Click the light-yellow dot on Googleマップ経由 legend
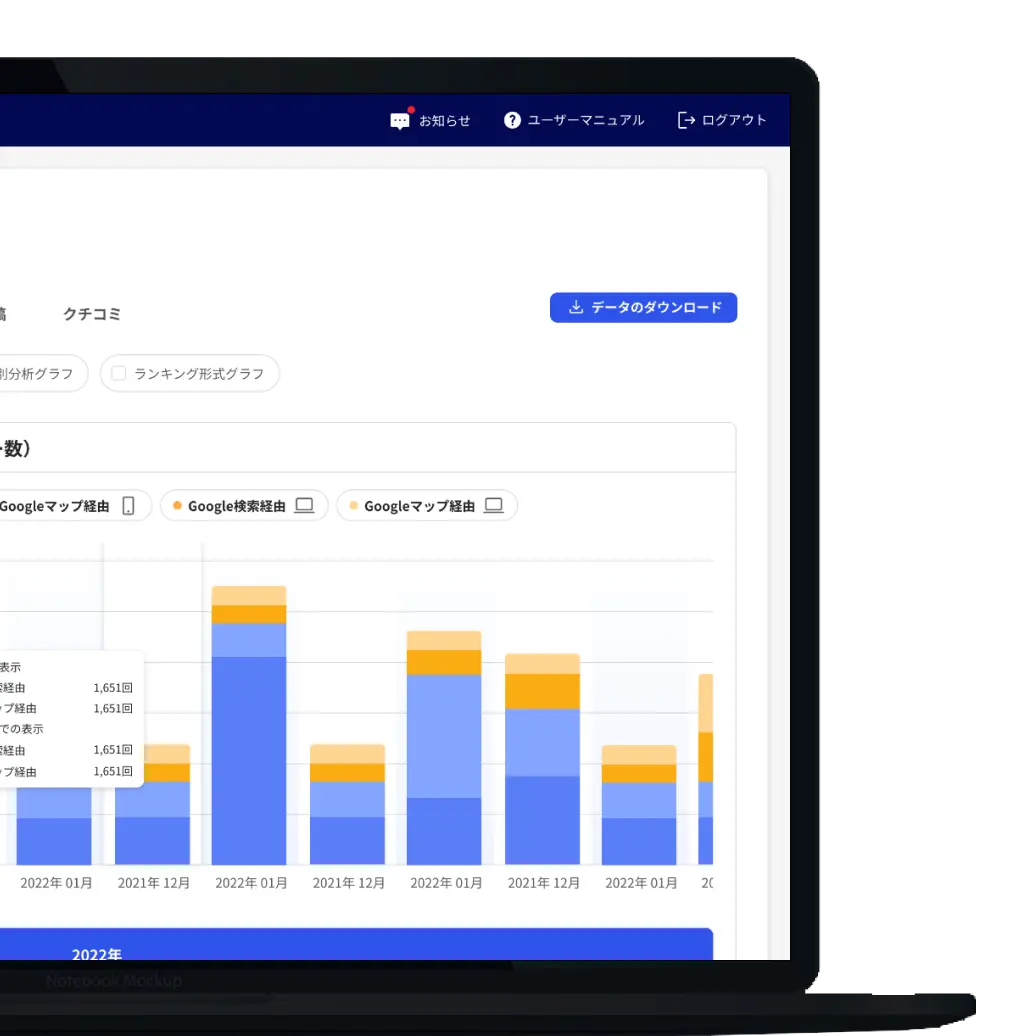Screen dimensions: 1016x1036 tap(353, 506)
